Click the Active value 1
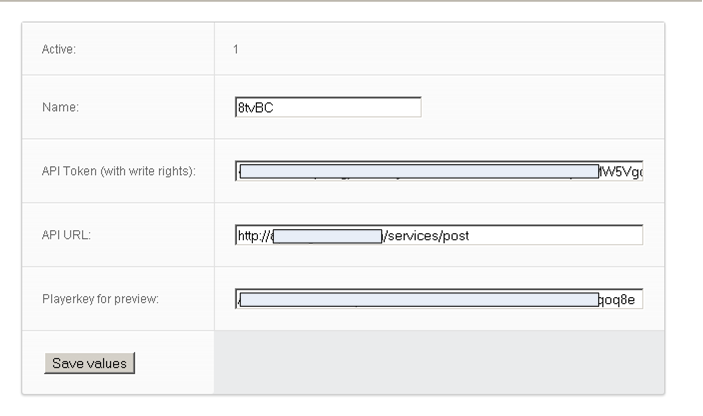The width and height of the screenshot is (703, 416). 235,48
